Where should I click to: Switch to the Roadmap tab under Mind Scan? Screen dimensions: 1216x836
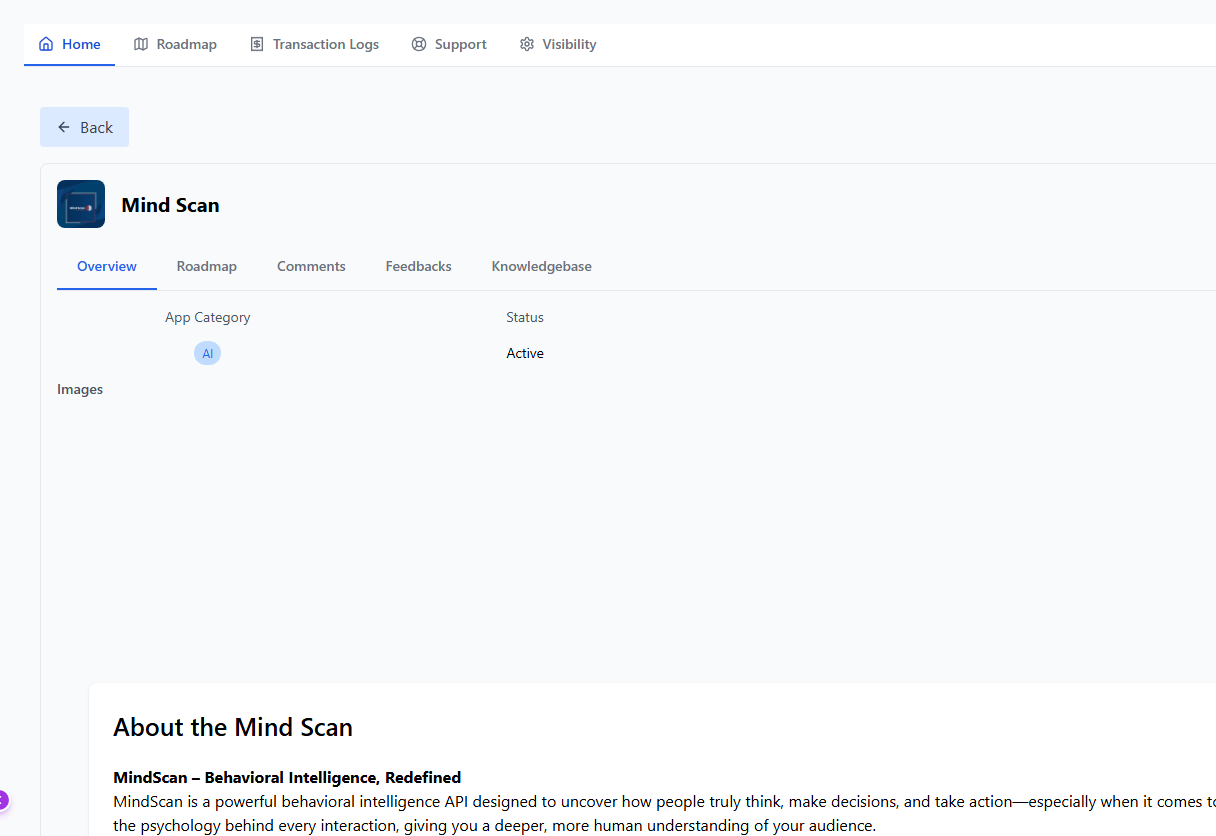pos(207,266)
